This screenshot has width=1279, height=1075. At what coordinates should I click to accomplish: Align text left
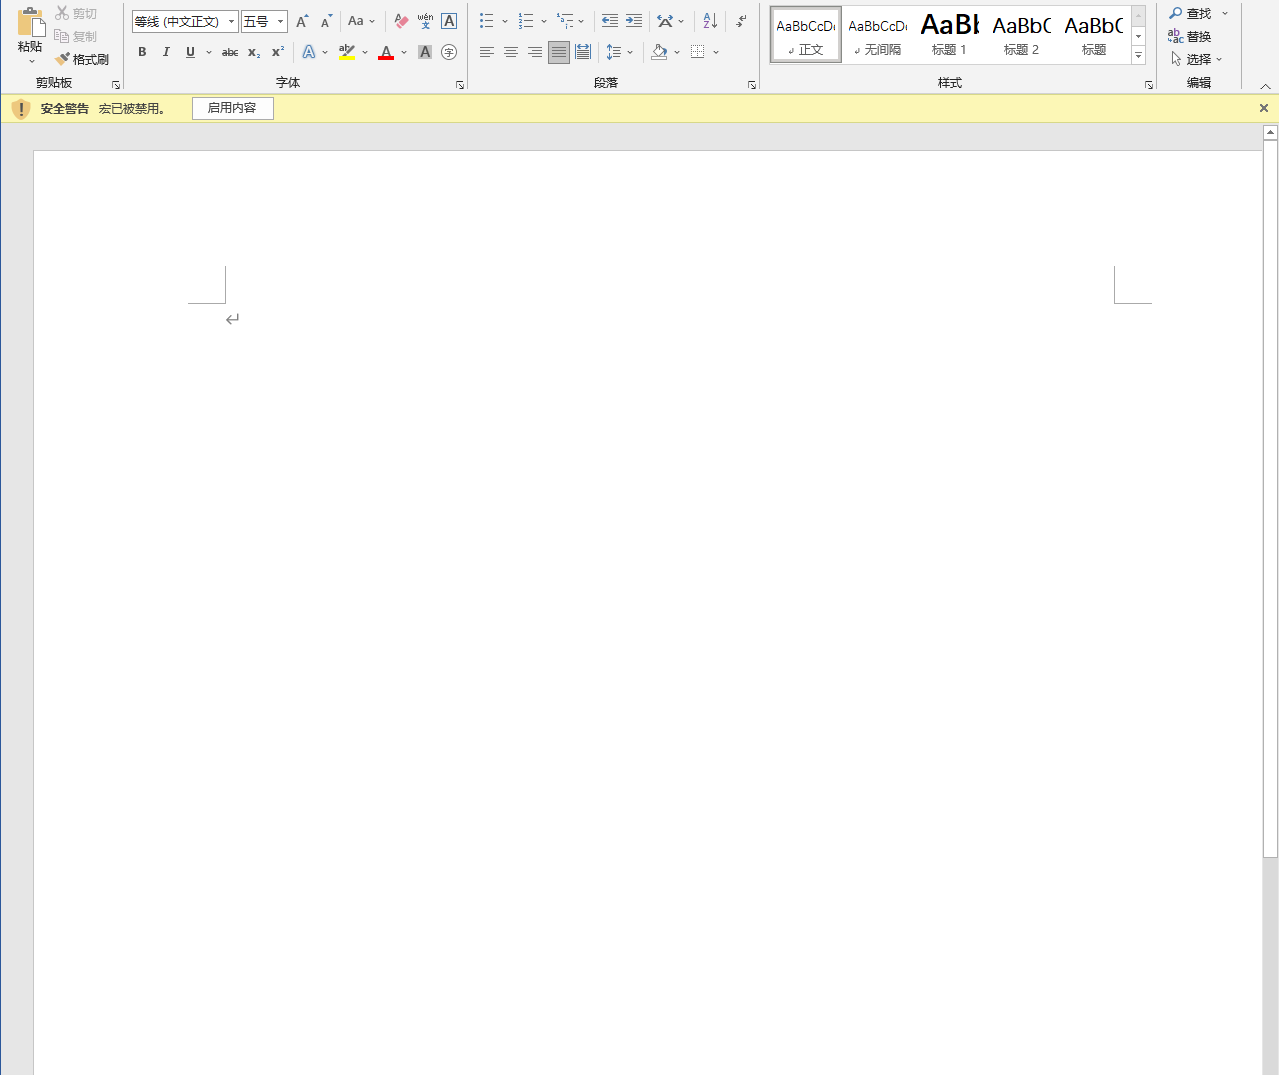[487, 52]
